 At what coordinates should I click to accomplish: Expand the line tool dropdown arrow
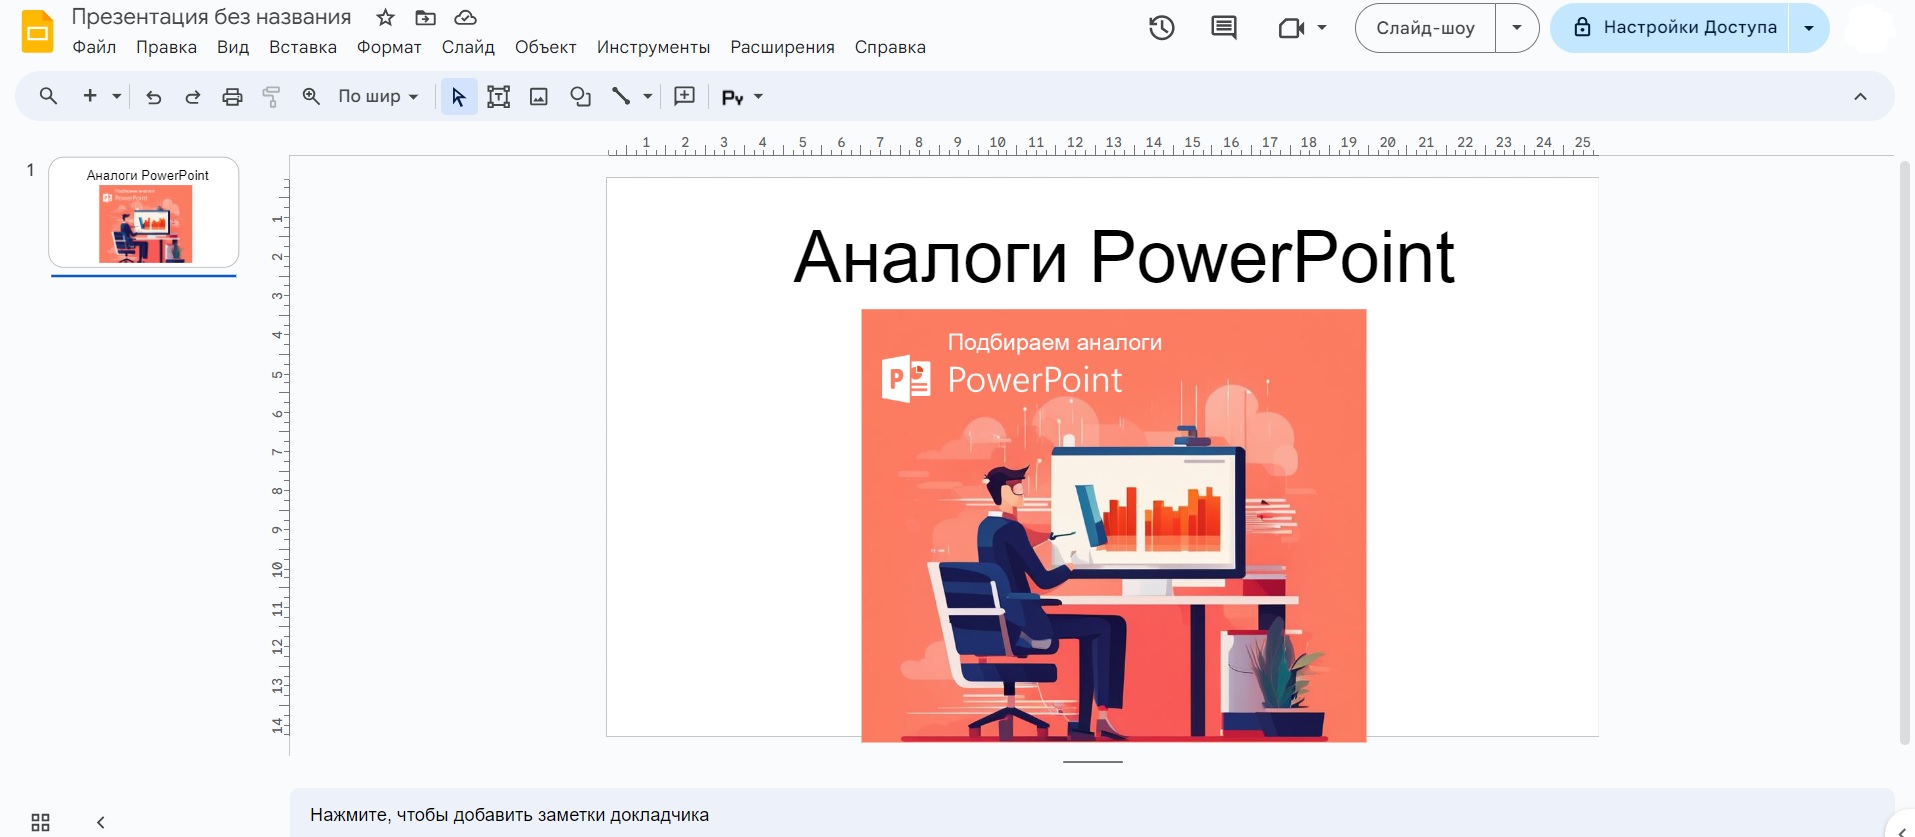(x=647, y=96)
